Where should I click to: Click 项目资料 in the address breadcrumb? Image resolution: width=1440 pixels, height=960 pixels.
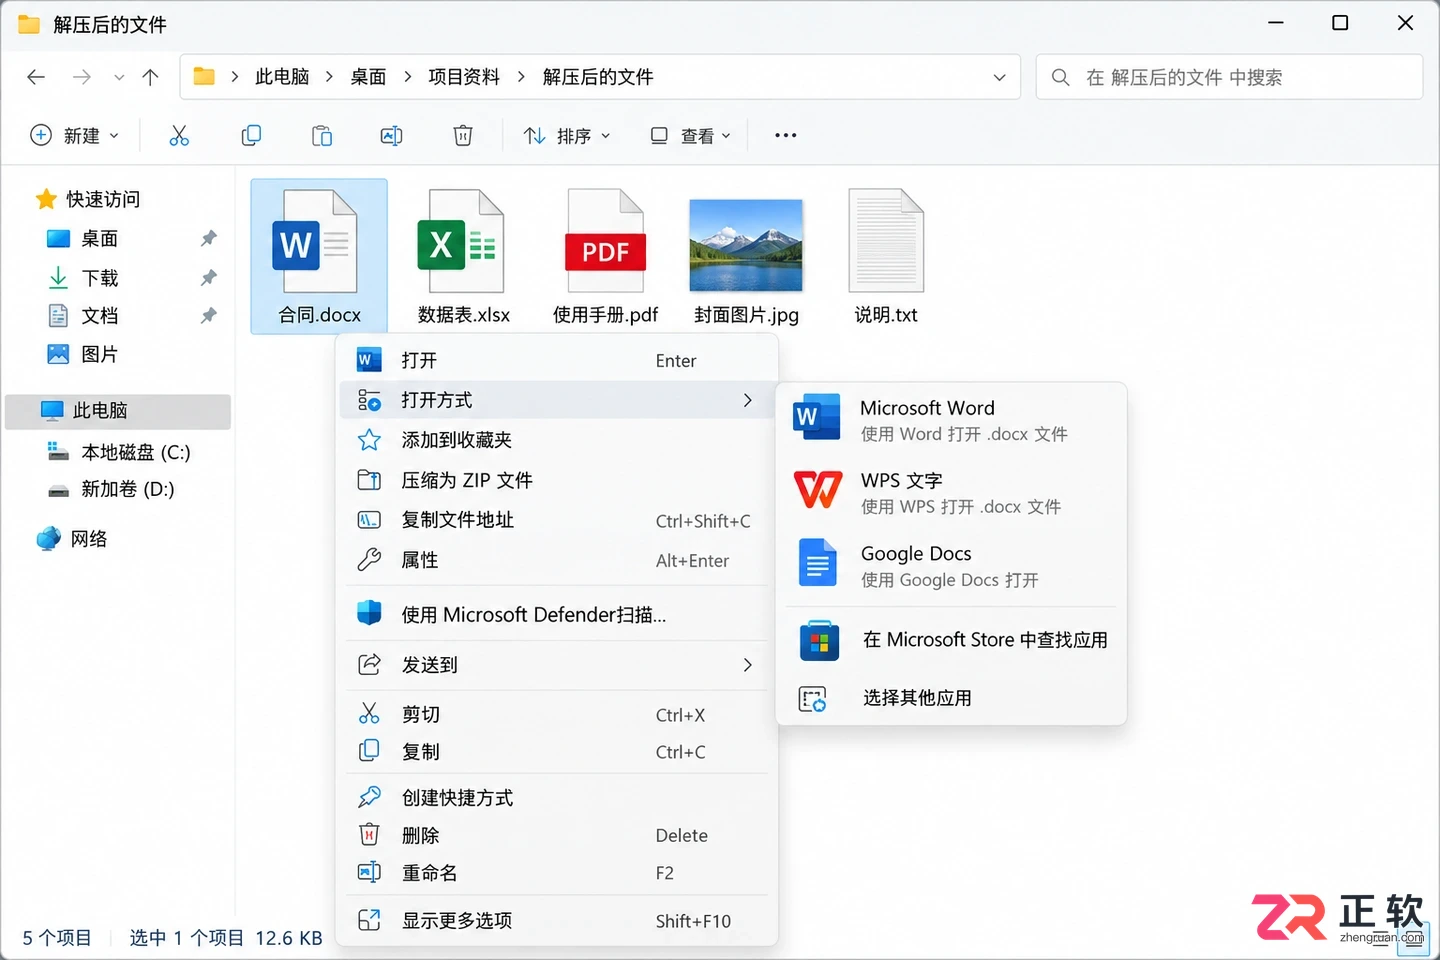click(464, 77)
